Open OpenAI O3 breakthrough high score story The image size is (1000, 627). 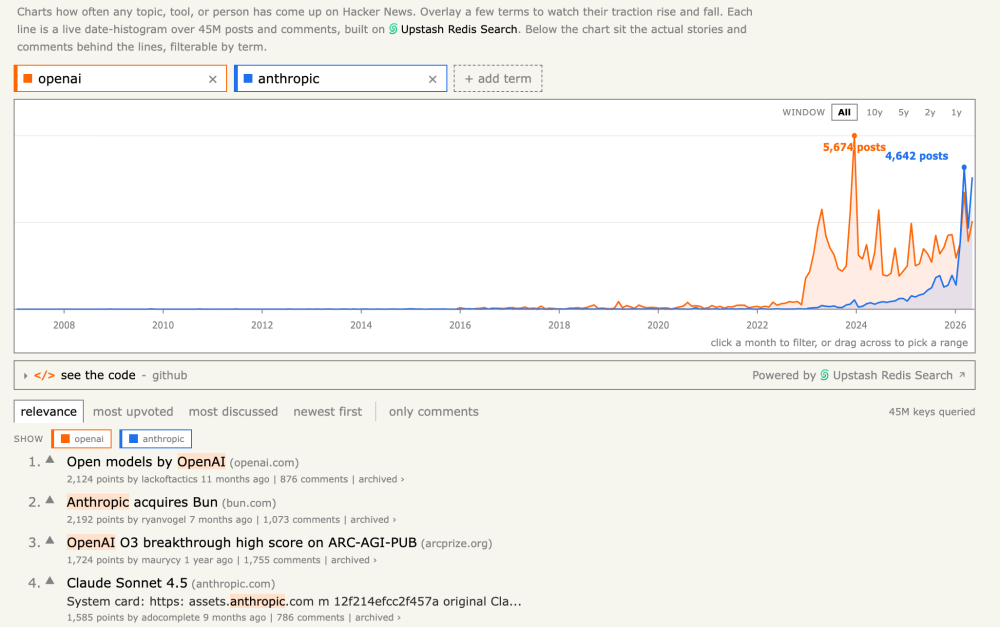242,542
